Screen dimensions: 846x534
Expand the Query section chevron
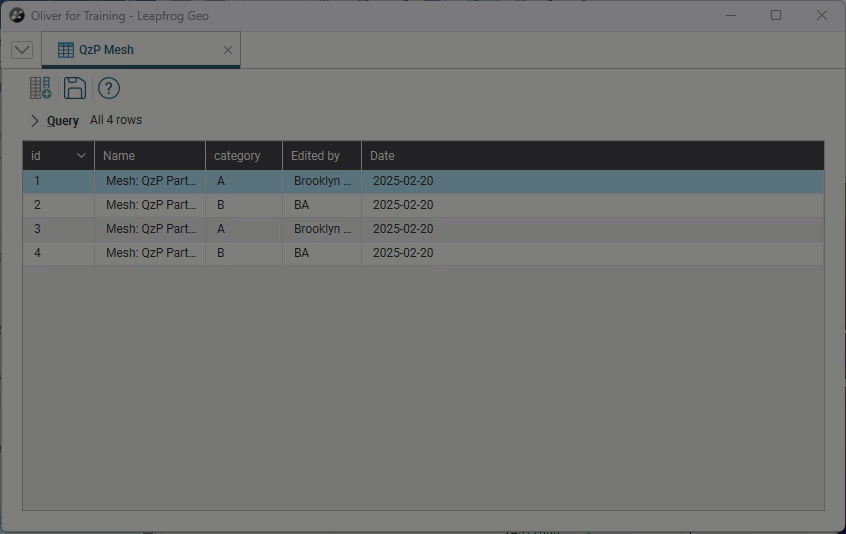coord(35,120)
